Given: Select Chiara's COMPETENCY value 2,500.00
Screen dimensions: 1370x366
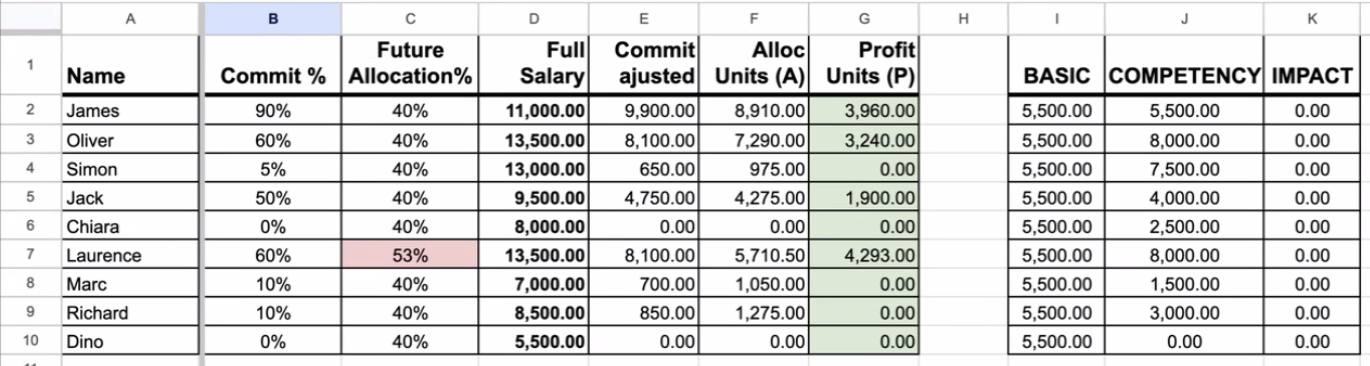Looking at the screenshot, I should coord(1184,226).
